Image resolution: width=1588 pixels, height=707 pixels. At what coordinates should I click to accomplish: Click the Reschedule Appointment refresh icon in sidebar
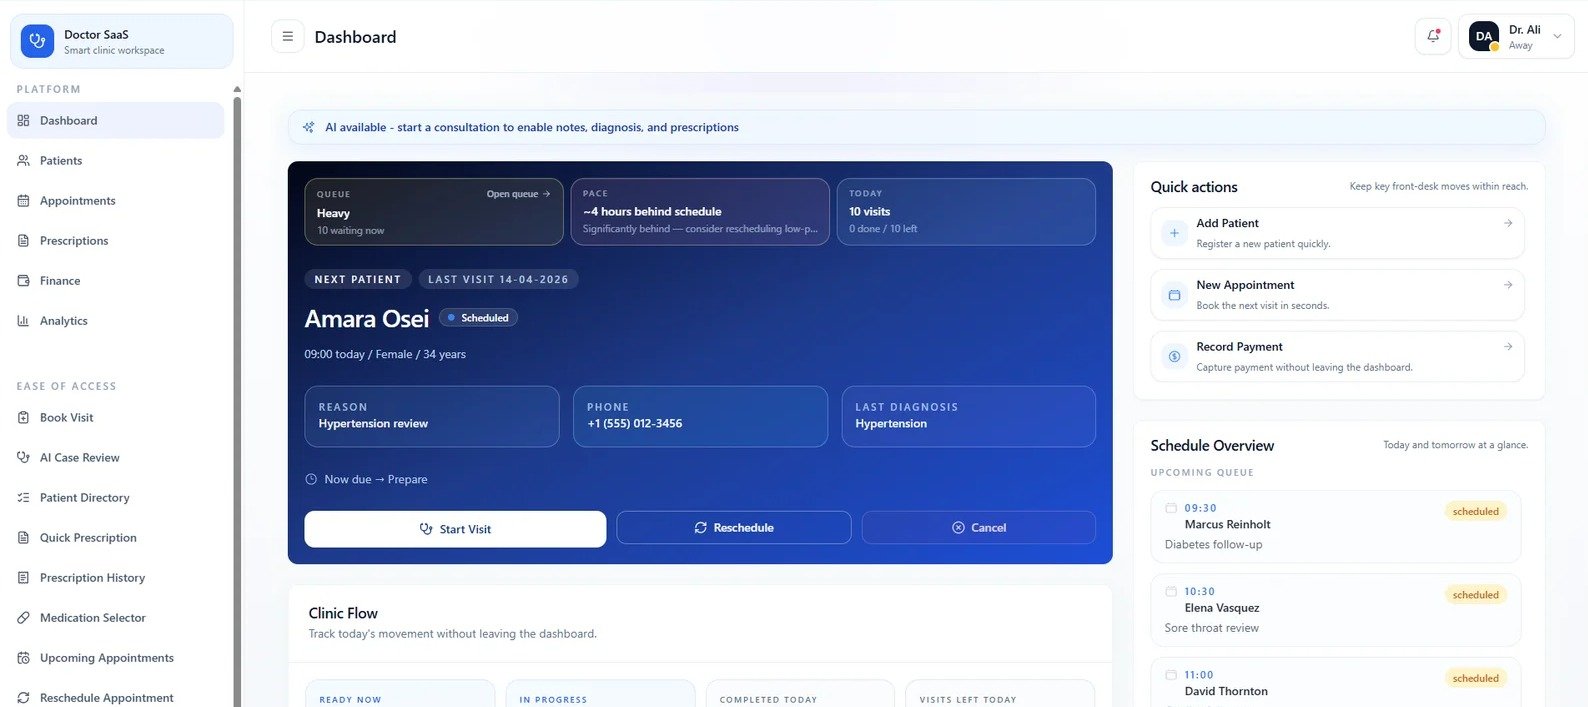coord(23,697)
